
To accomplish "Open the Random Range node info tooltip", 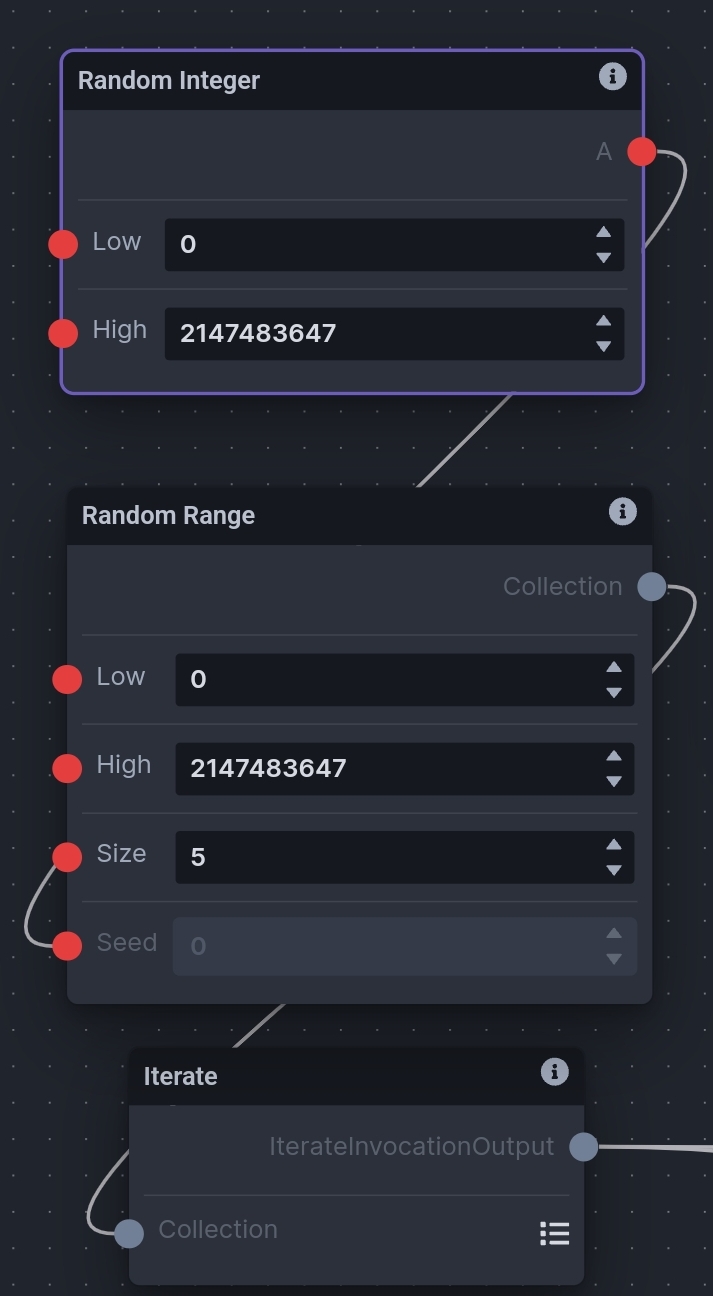I will [622, 511].
